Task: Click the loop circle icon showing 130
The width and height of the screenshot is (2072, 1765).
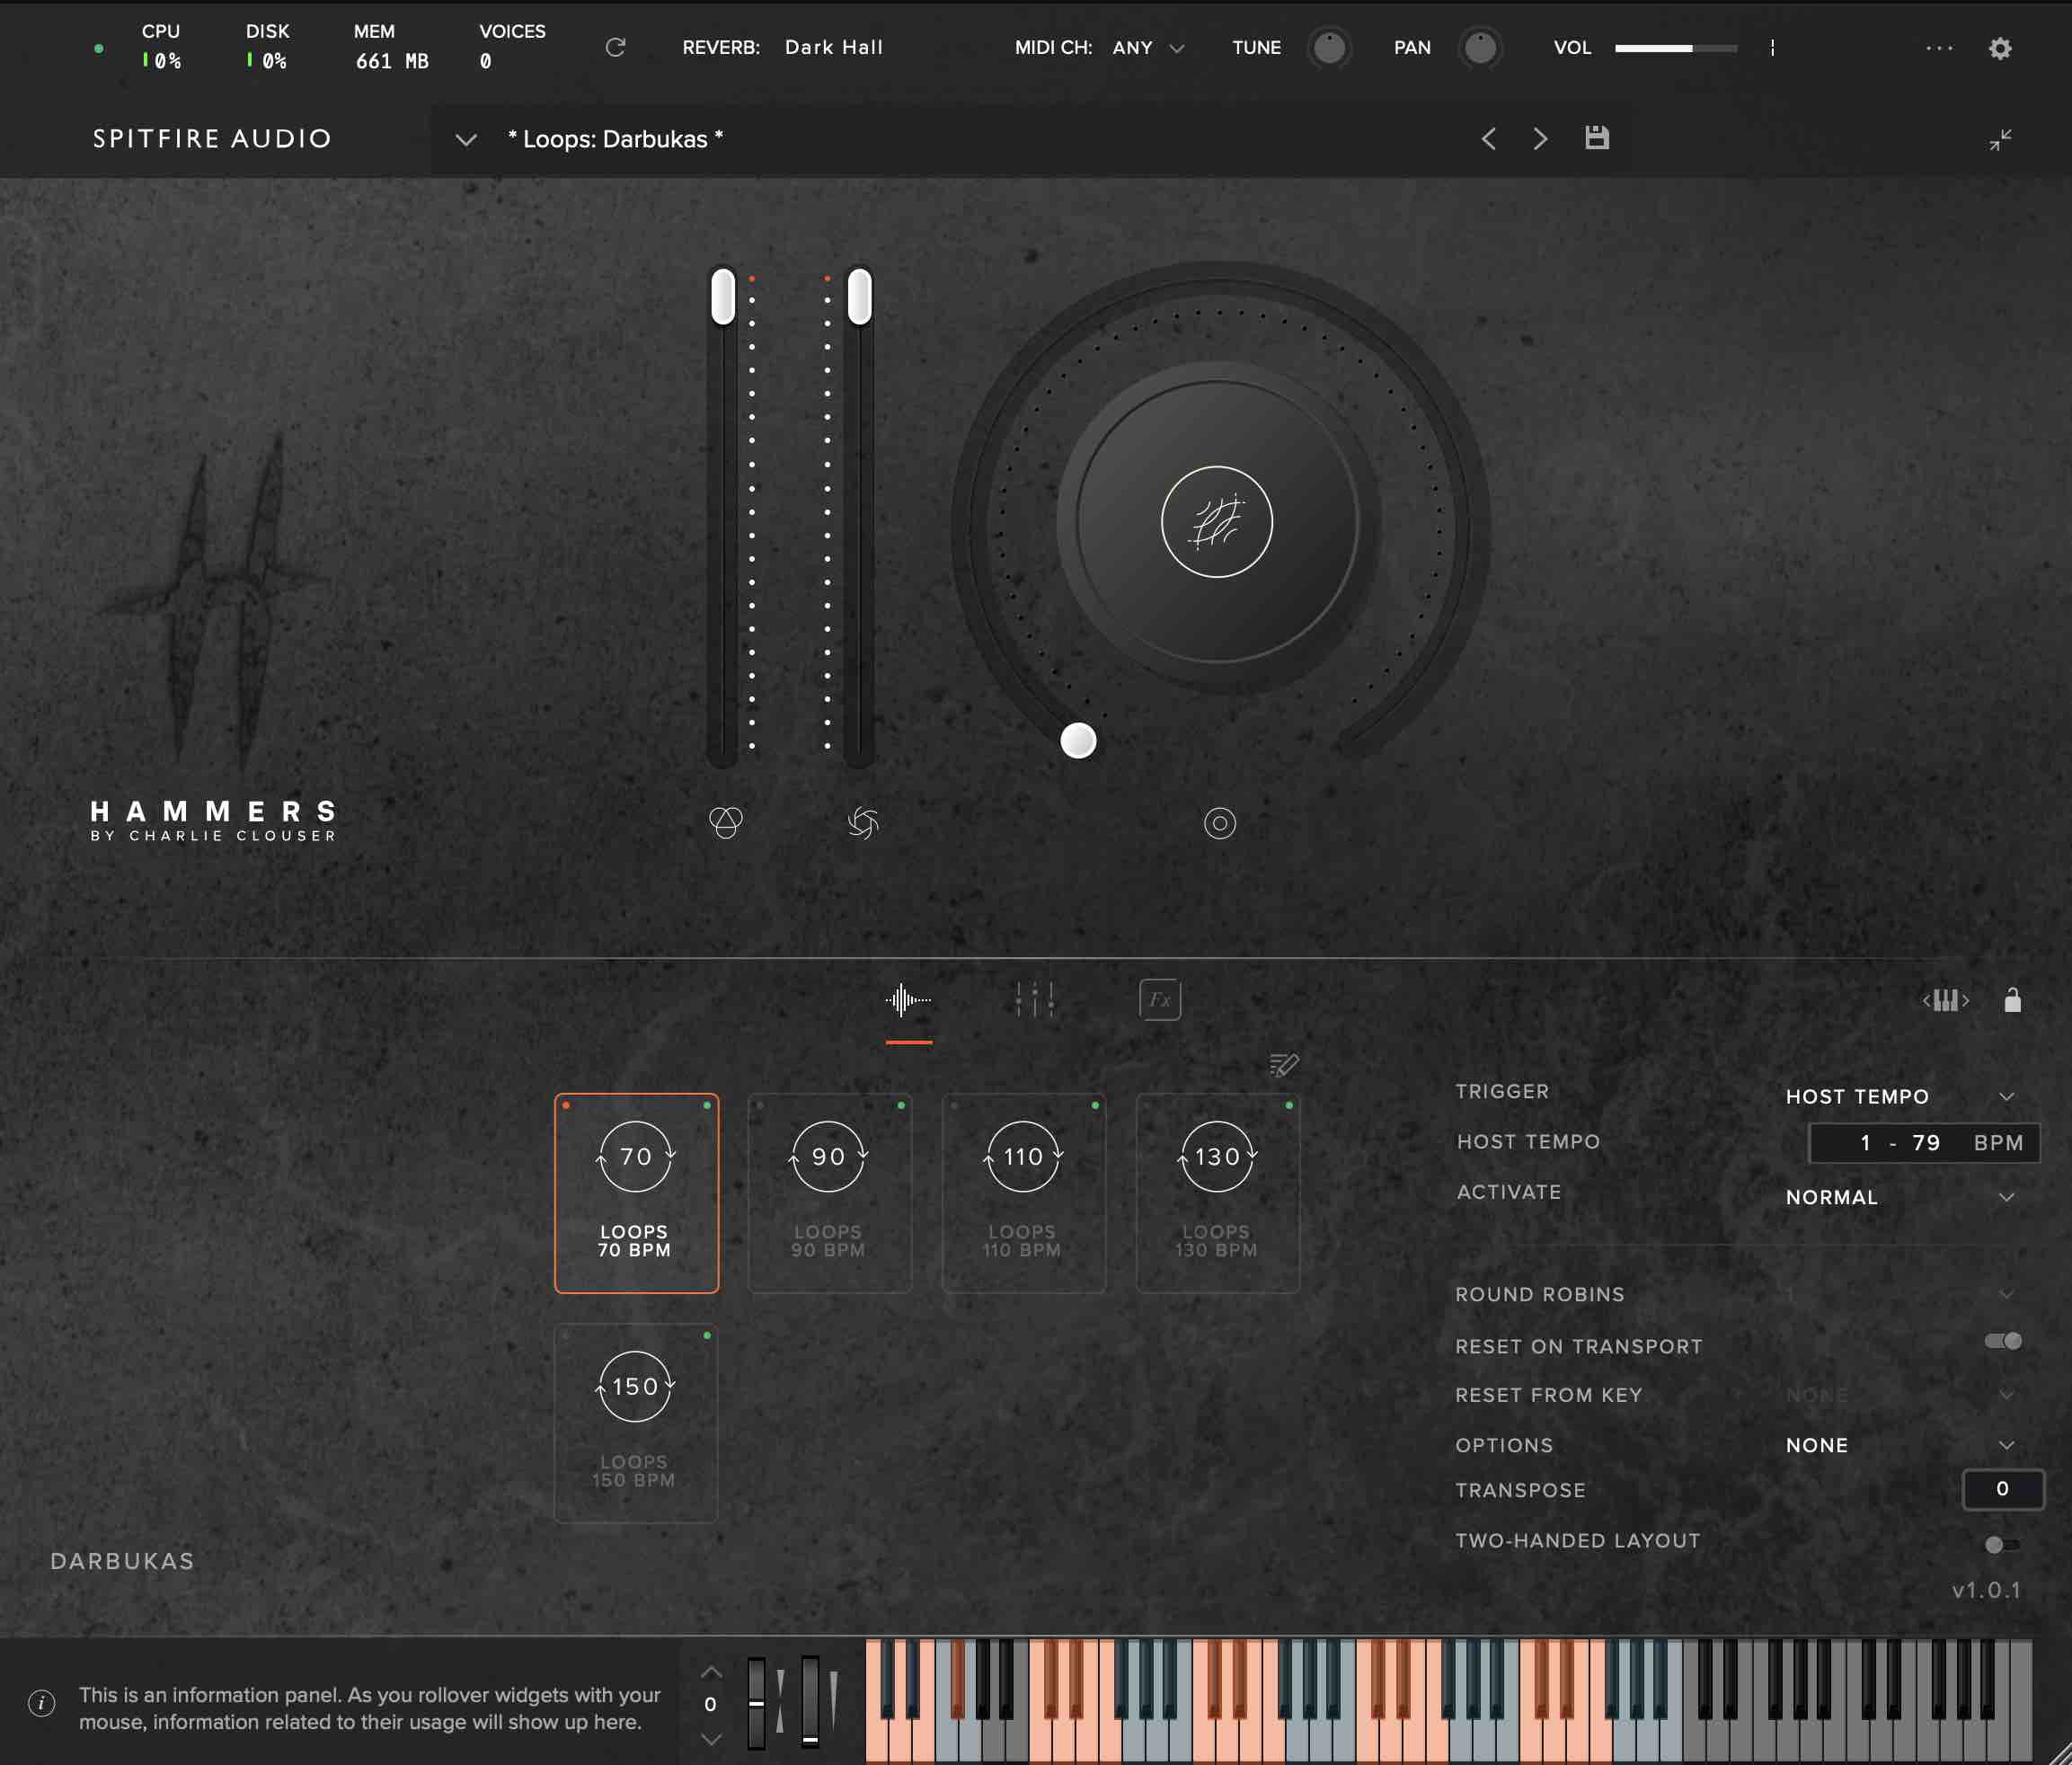Action: click(x=1217, y=1156)
